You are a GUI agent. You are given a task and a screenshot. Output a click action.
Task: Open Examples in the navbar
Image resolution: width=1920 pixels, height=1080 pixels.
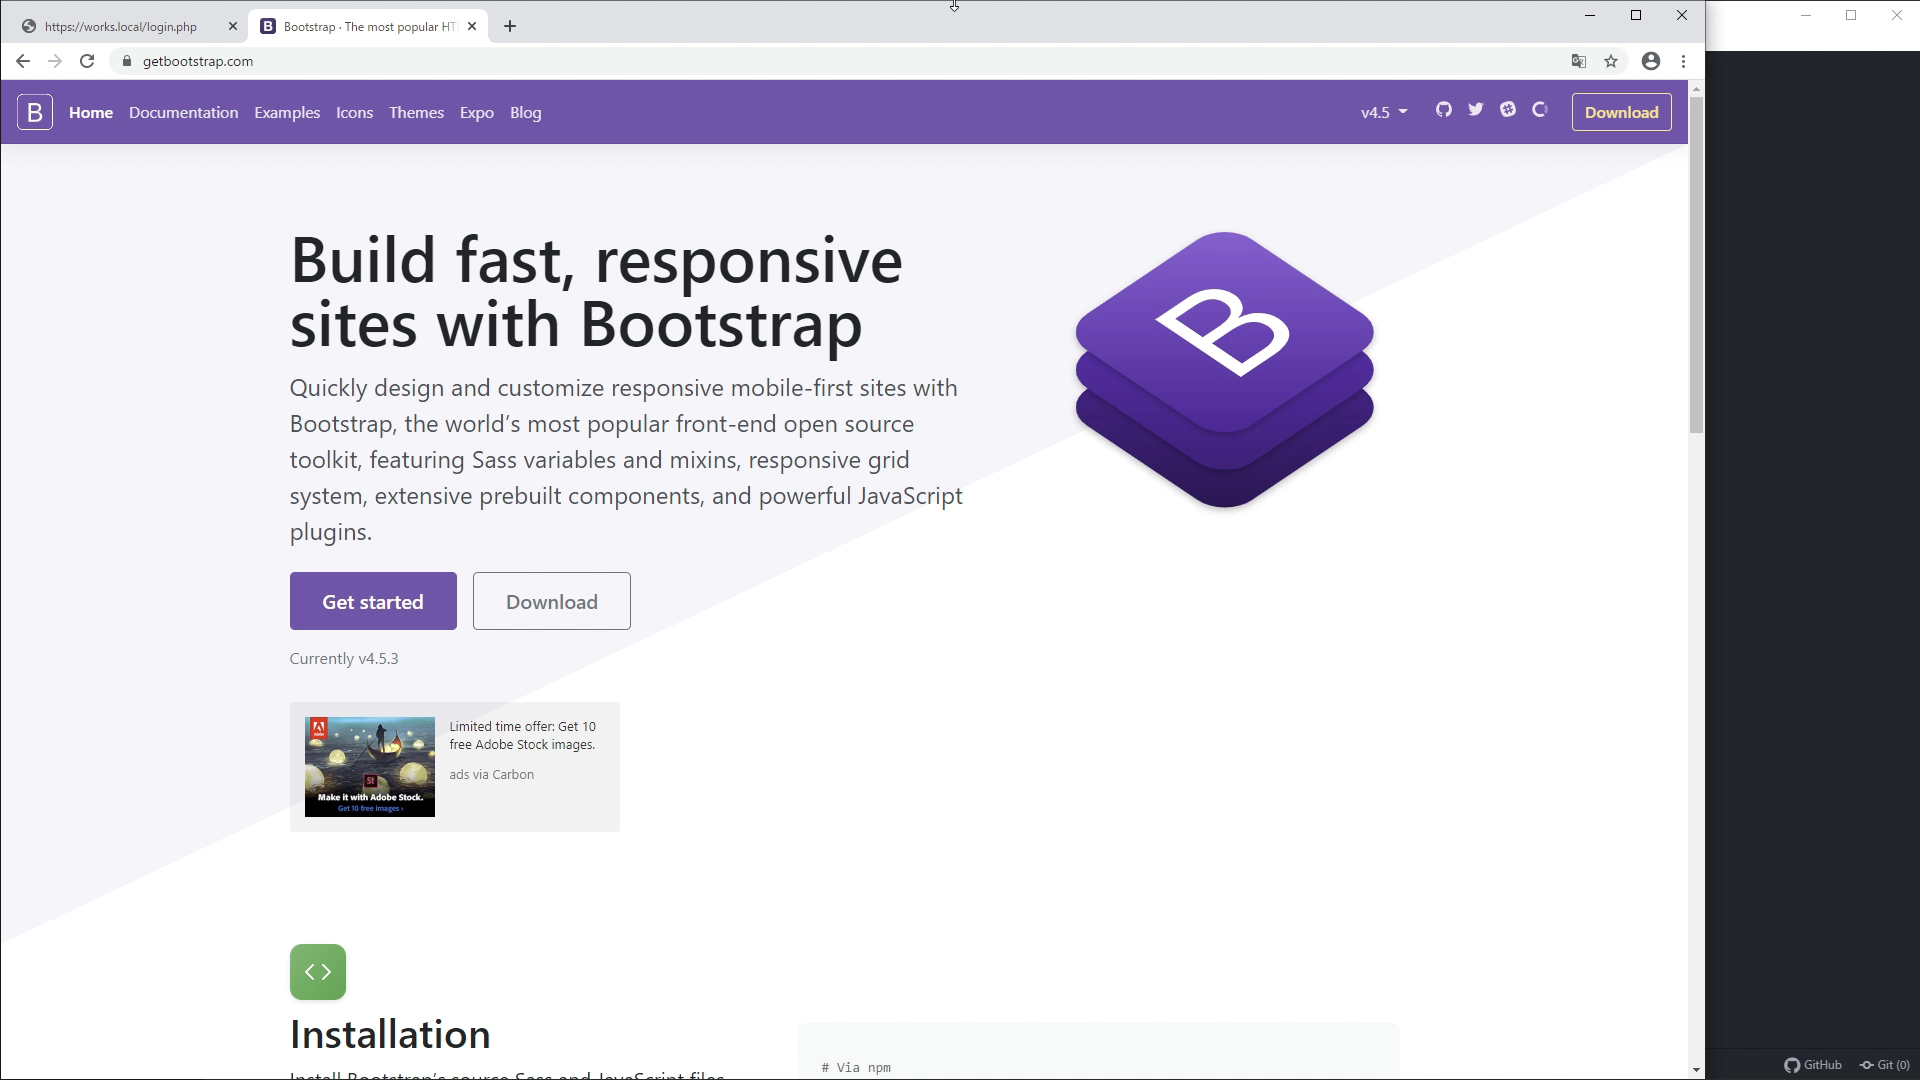point(287,112)
